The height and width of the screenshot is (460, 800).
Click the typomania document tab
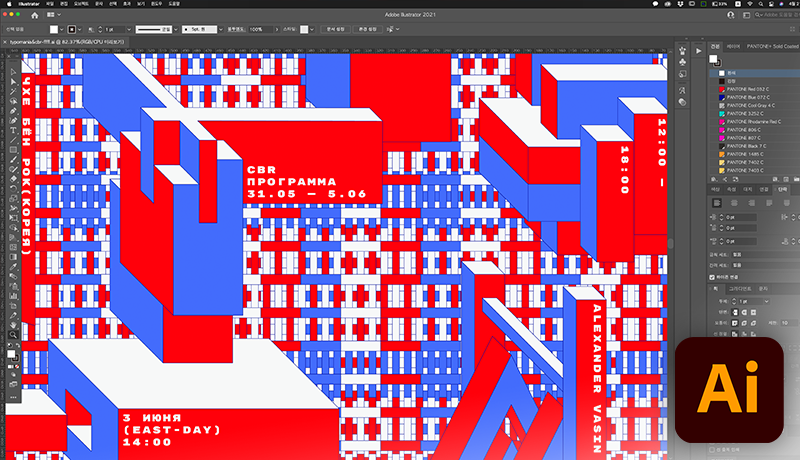pos(67,42)
